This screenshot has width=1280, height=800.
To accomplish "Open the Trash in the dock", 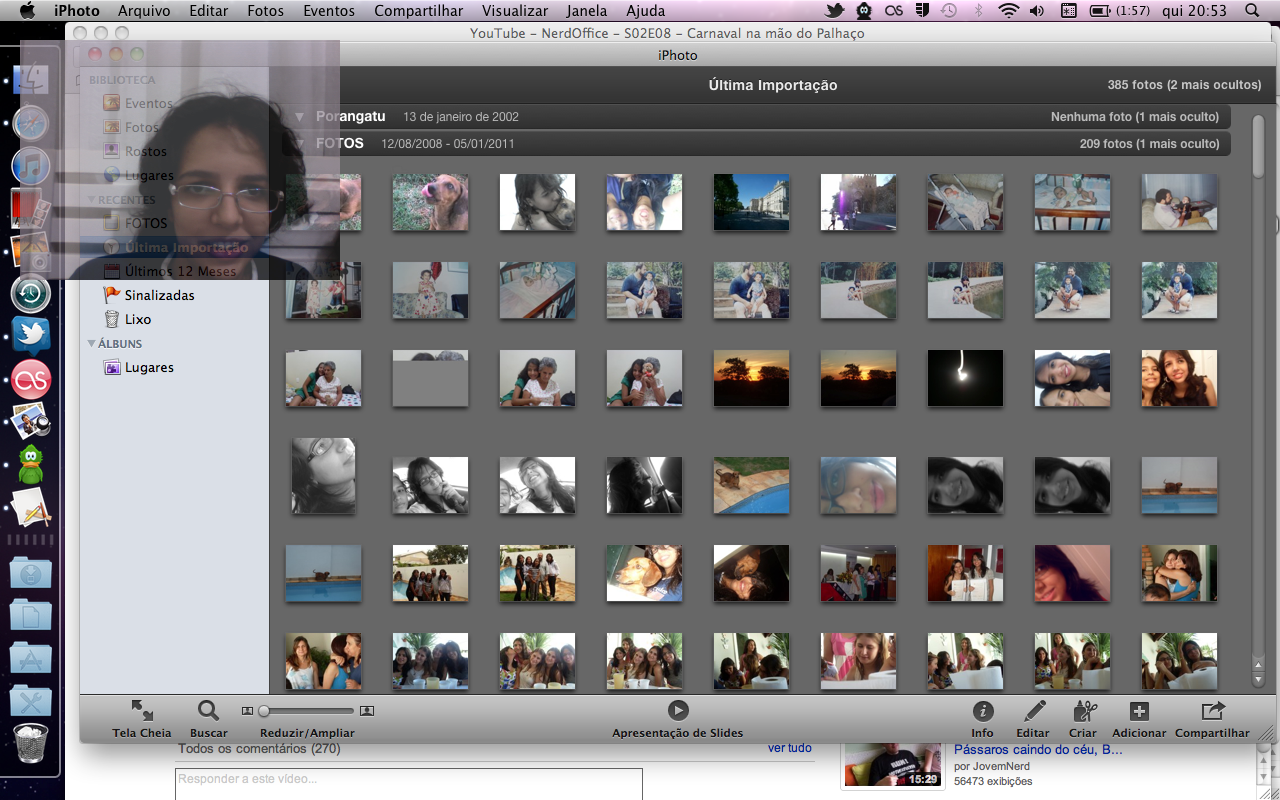I will [31, 744].
